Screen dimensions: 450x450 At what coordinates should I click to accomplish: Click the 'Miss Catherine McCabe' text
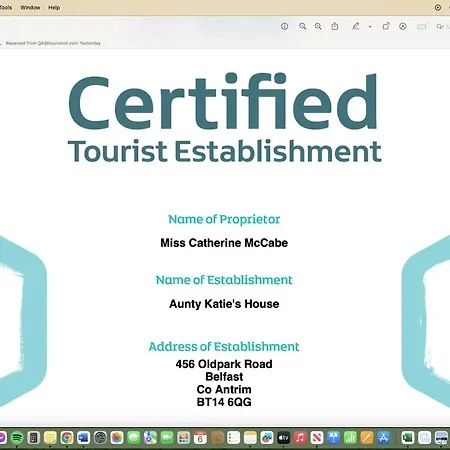pos(224,243)
